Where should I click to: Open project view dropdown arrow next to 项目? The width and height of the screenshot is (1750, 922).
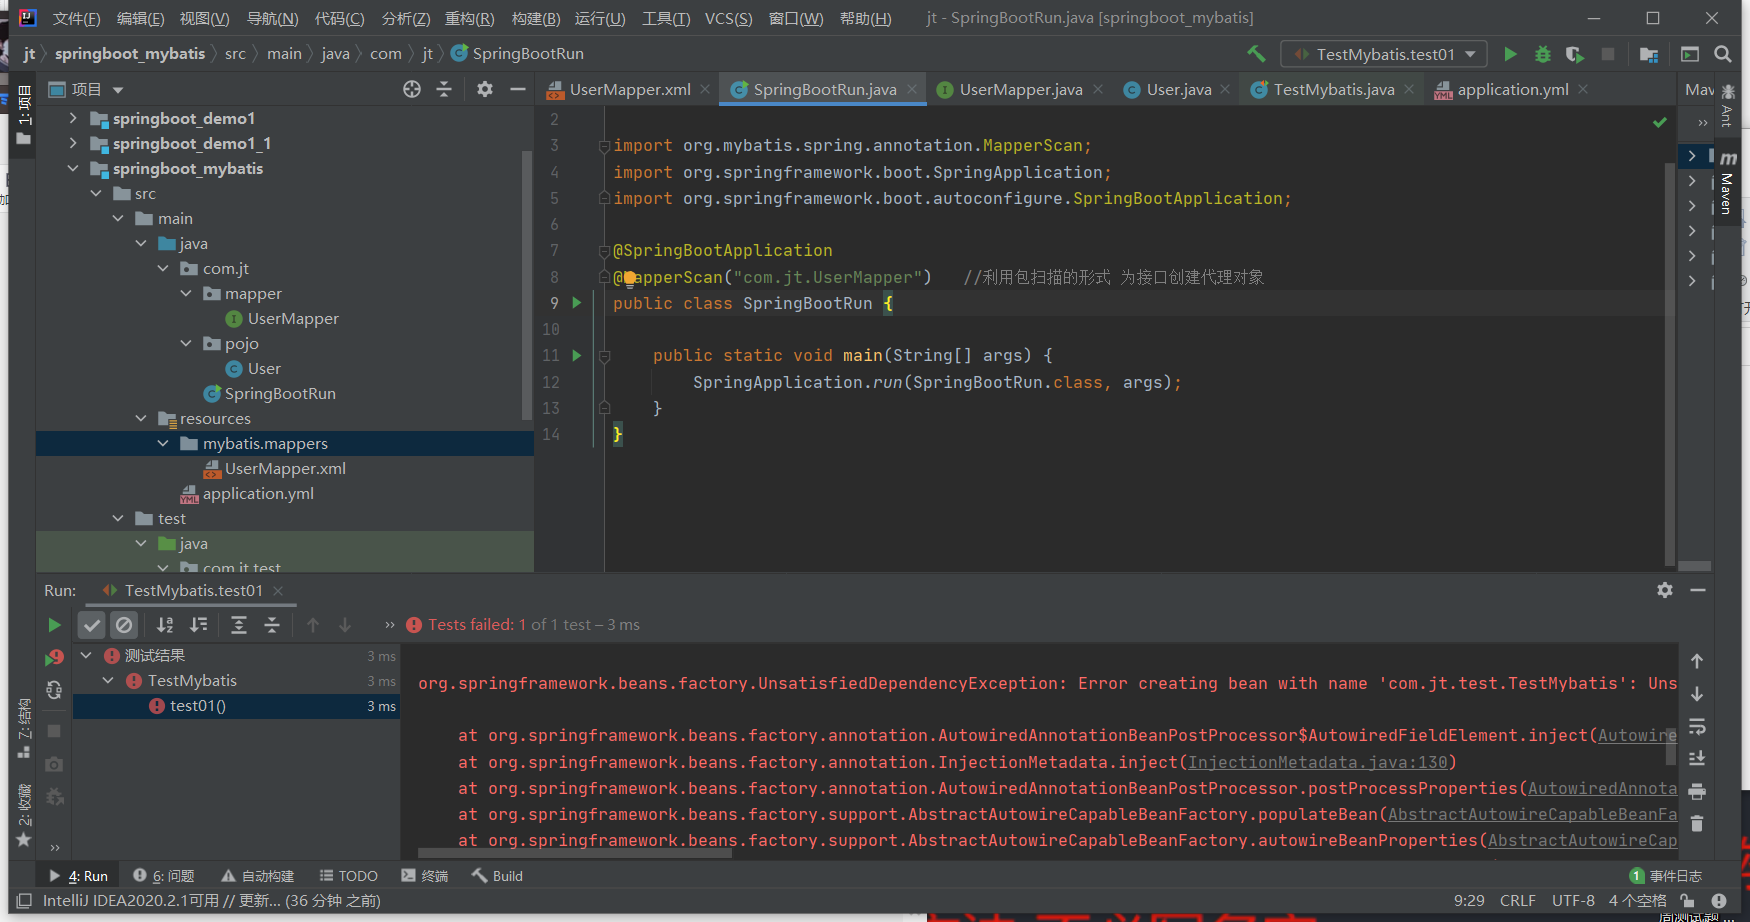pos(118,90)
